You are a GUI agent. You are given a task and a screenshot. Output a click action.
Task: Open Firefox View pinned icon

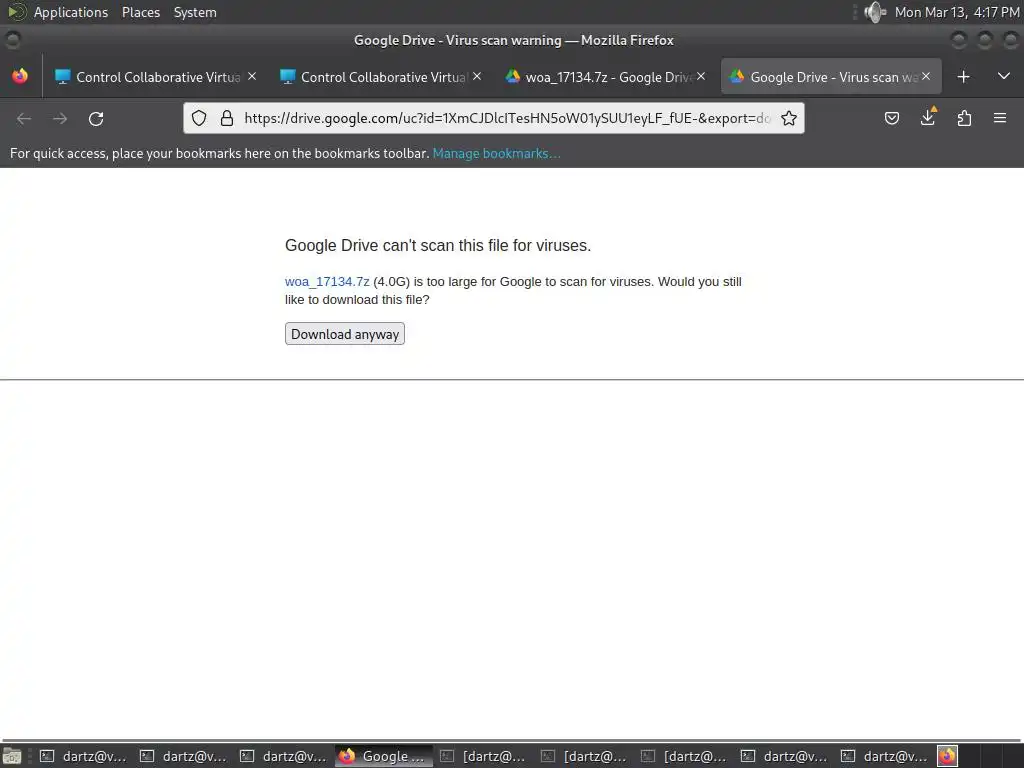point(20,76)
